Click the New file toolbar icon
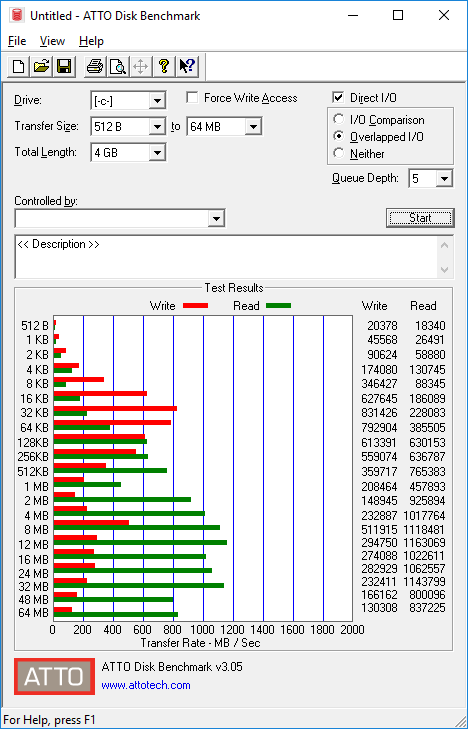Screen dimensions: 468x729 [19, 66]
